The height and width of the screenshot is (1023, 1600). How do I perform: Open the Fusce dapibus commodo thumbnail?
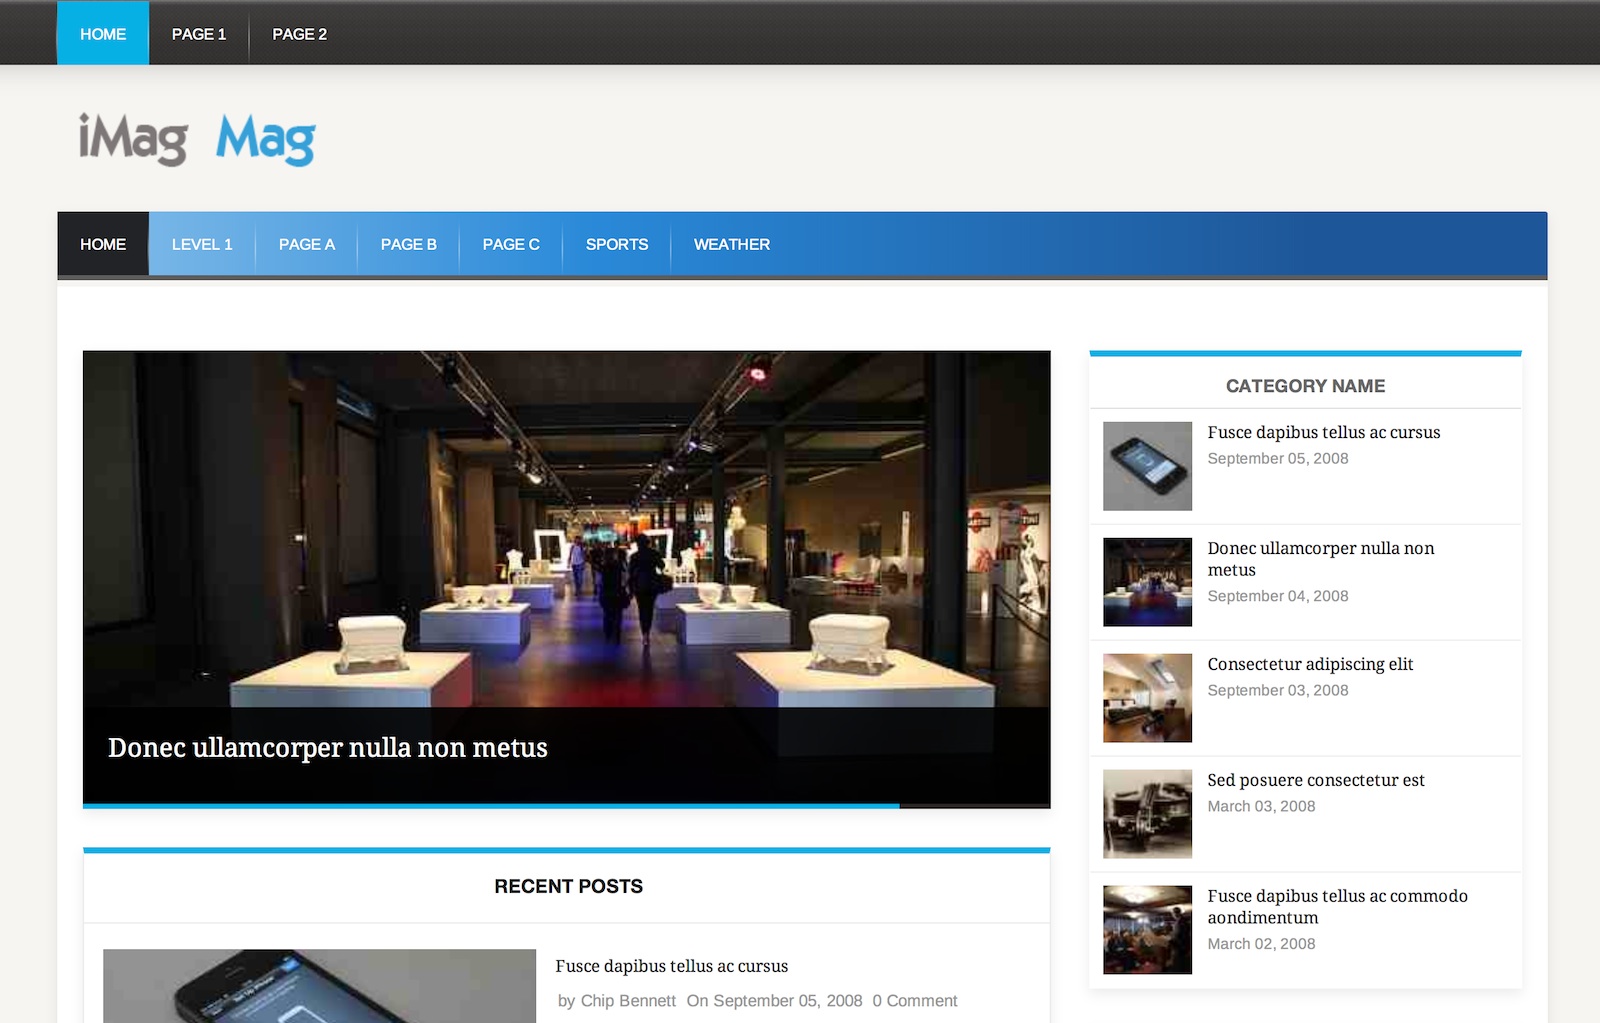pos(1147,930)
